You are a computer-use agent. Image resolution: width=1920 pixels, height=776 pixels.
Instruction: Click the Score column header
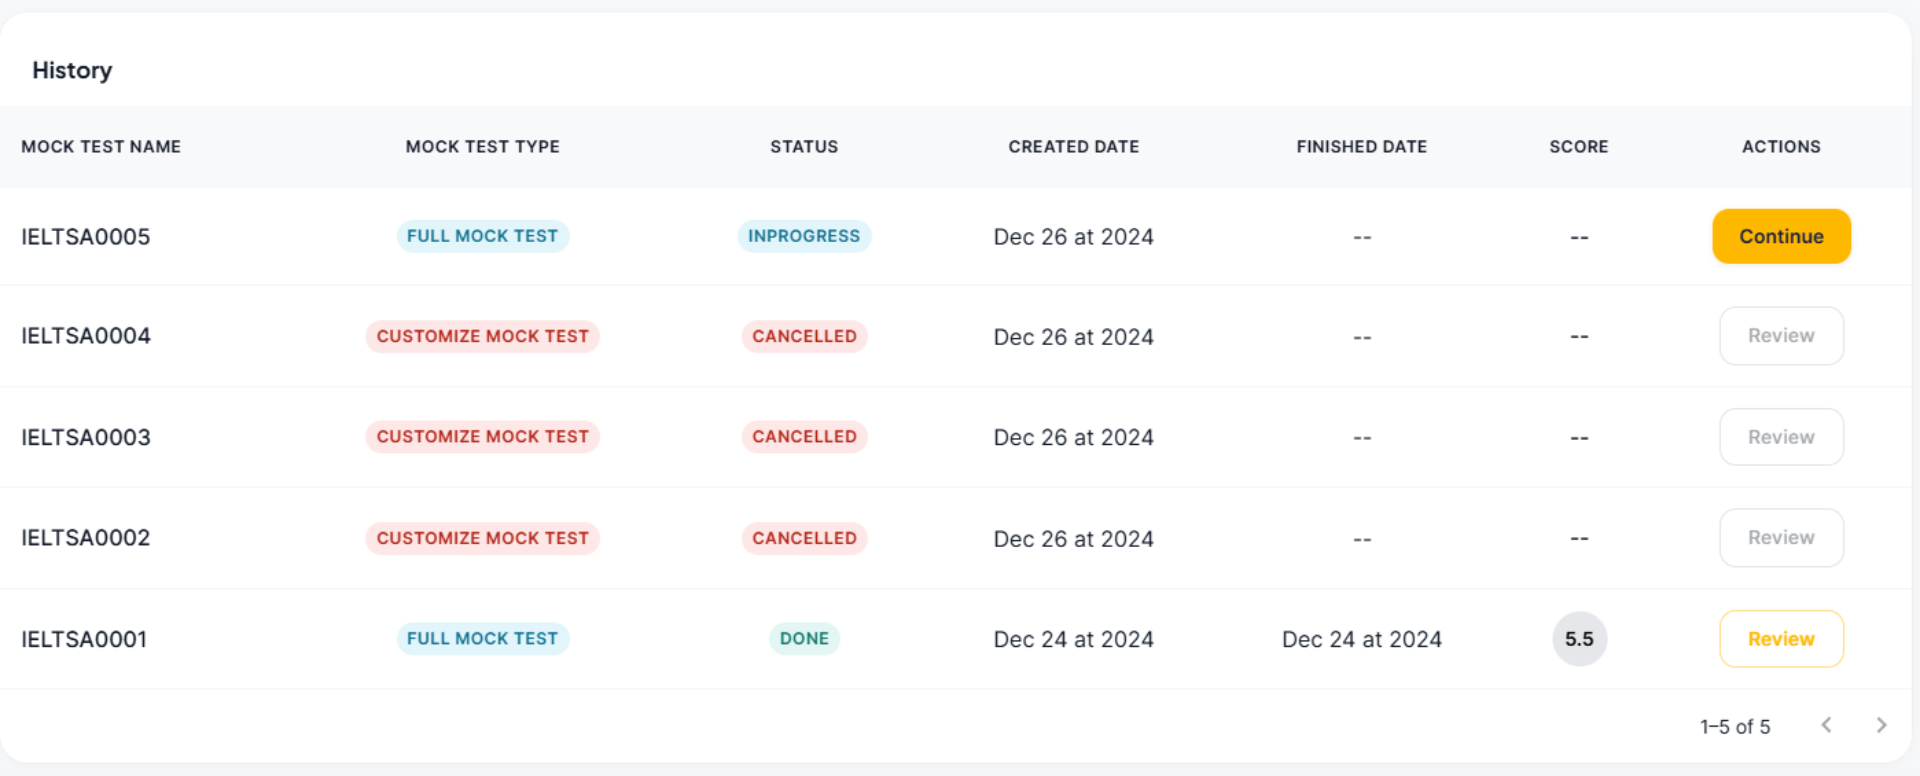[1579, 147]
